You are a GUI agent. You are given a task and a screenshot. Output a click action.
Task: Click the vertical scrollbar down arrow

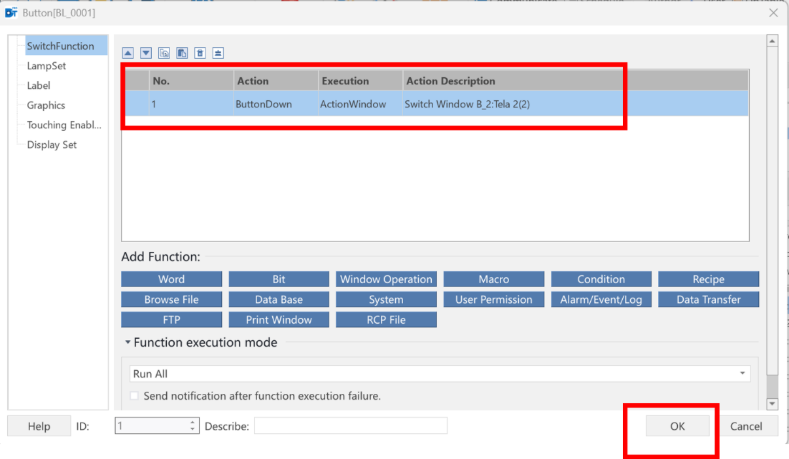(x=772, y=404)
